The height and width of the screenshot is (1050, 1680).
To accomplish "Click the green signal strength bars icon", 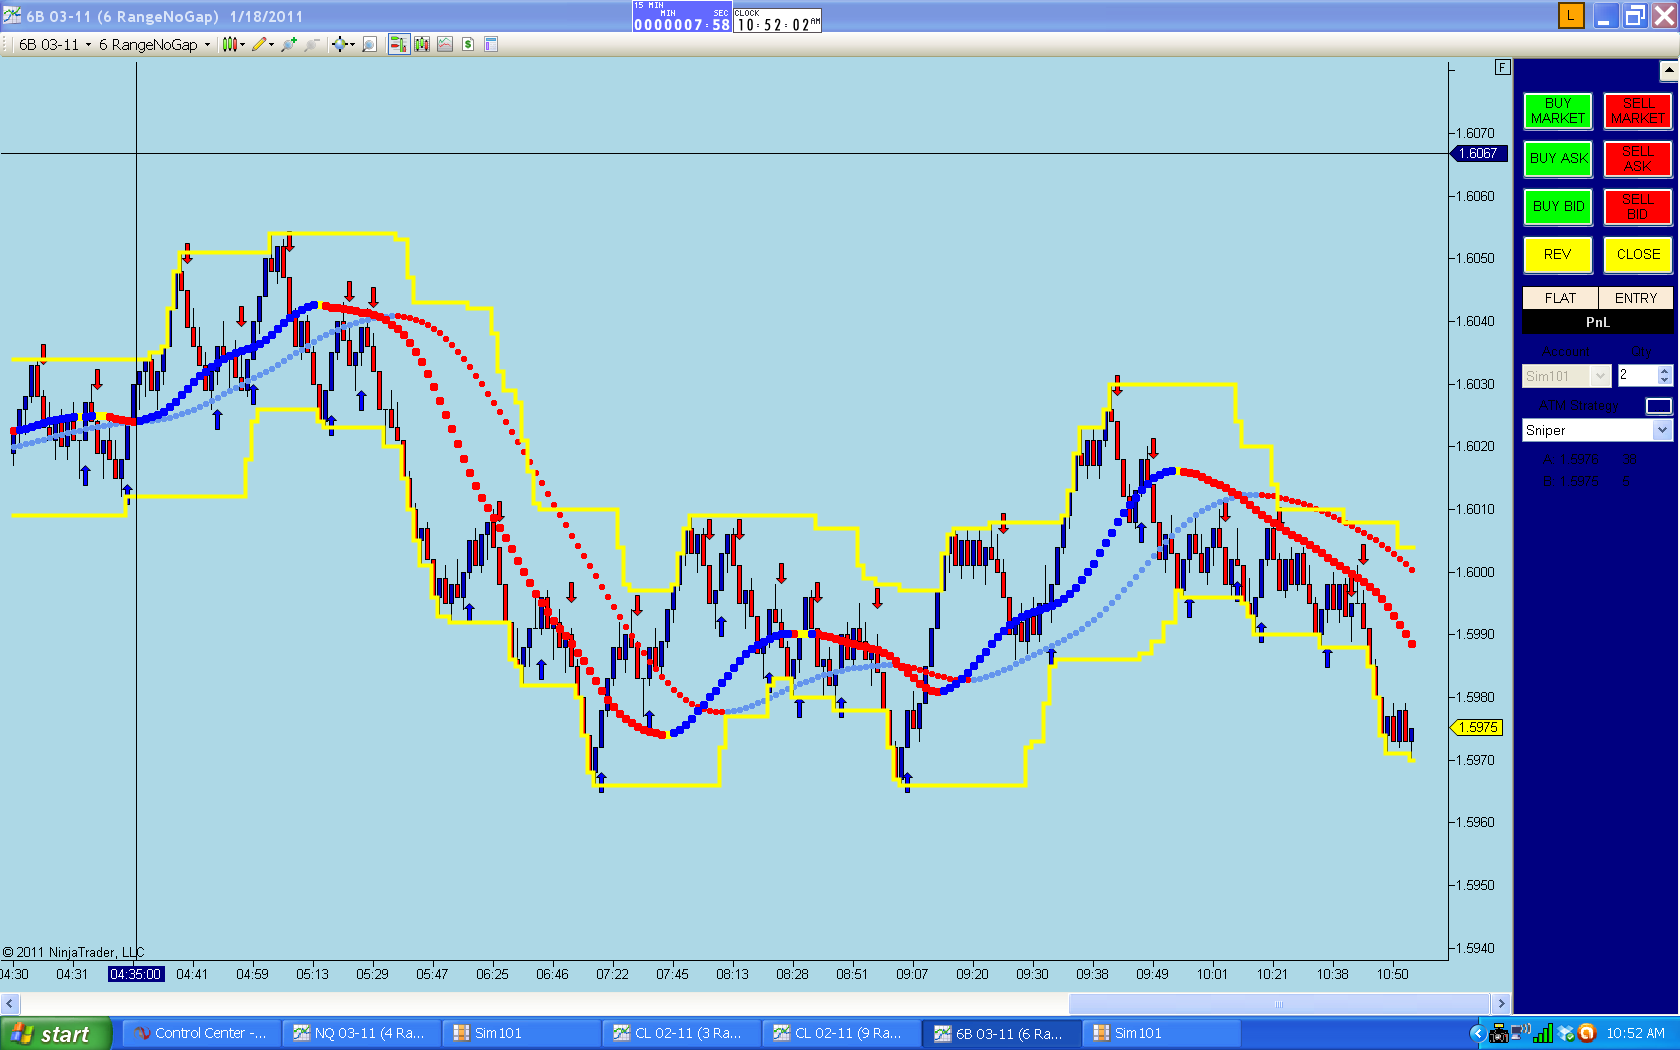I will tap(1543, 1033).
